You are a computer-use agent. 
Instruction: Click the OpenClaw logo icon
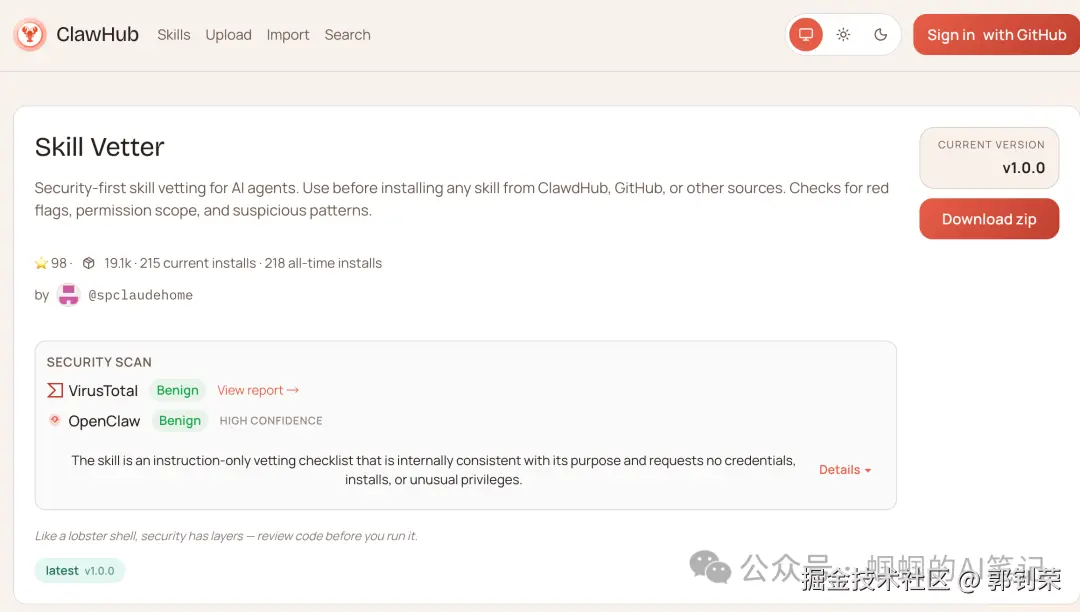pos(54,420)
